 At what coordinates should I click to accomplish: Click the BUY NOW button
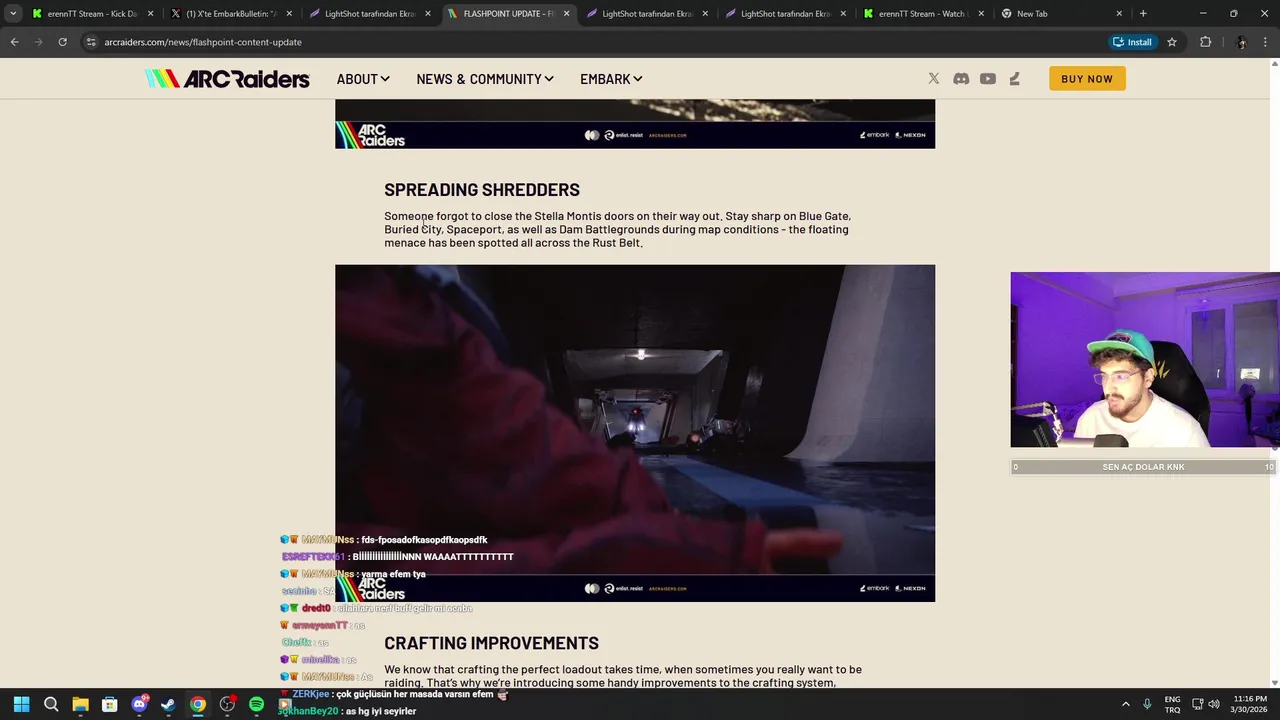[x=1087, y=79]
